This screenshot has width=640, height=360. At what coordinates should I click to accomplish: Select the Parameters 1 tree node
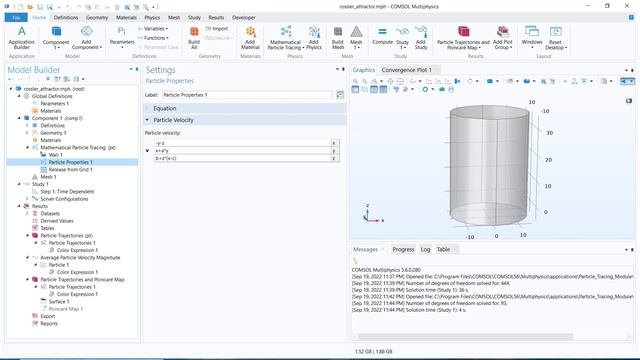point(54,104)
